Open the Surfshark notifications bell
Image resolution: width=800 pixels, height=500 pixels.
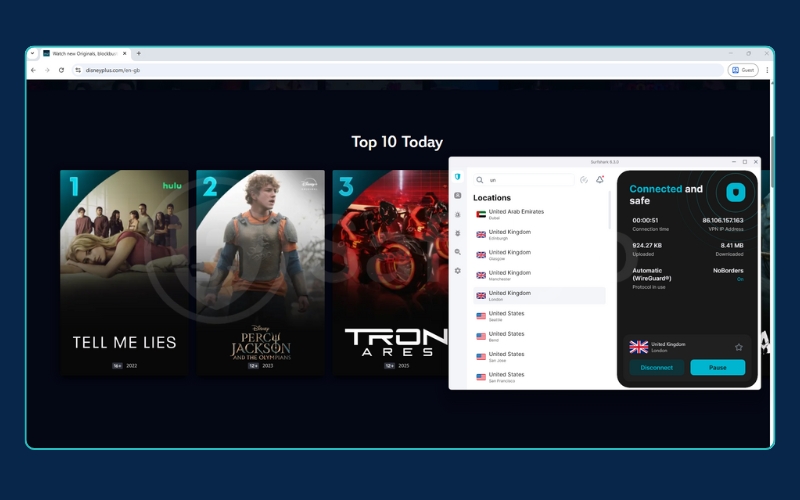tap(600, 180)
